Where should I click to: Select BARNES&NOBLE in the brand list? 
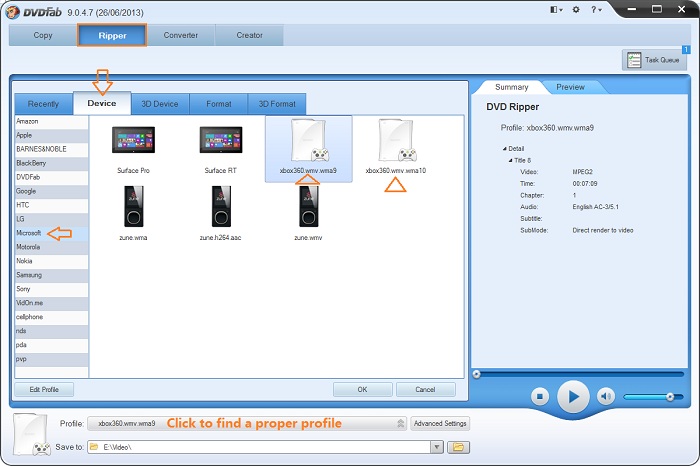(51, 149)
